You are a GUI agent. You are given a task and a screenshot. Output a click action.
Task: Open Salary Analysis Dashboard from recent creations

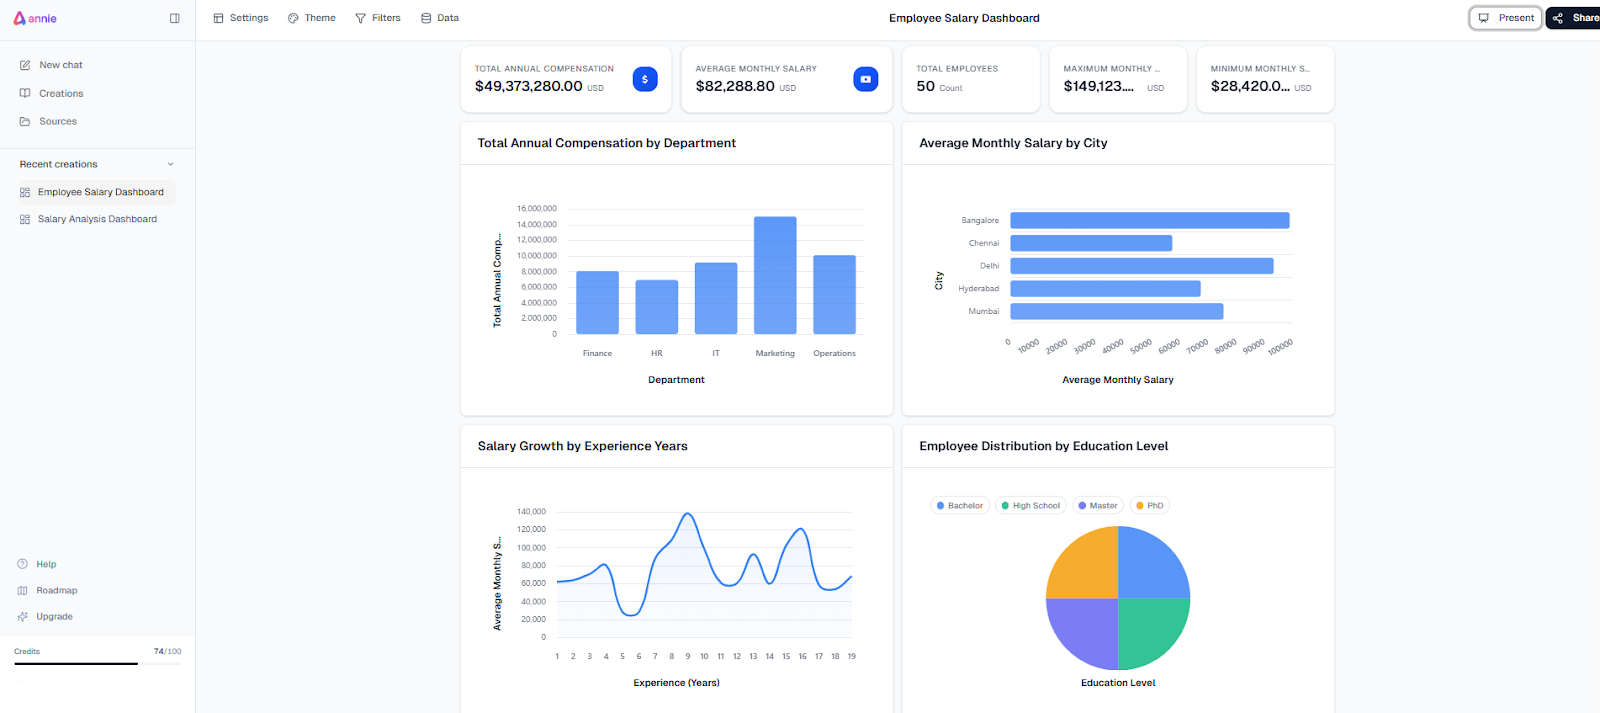pyautogui.click(x=97, y=219)
